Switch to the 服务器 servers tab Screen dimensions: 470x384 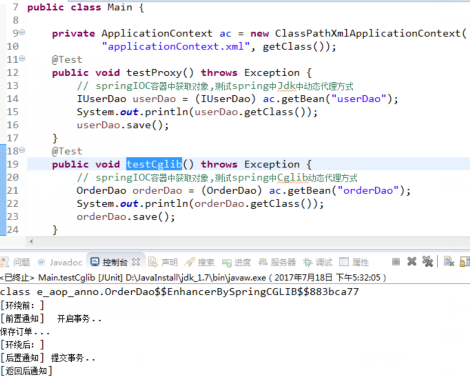[x=277, y=262]
